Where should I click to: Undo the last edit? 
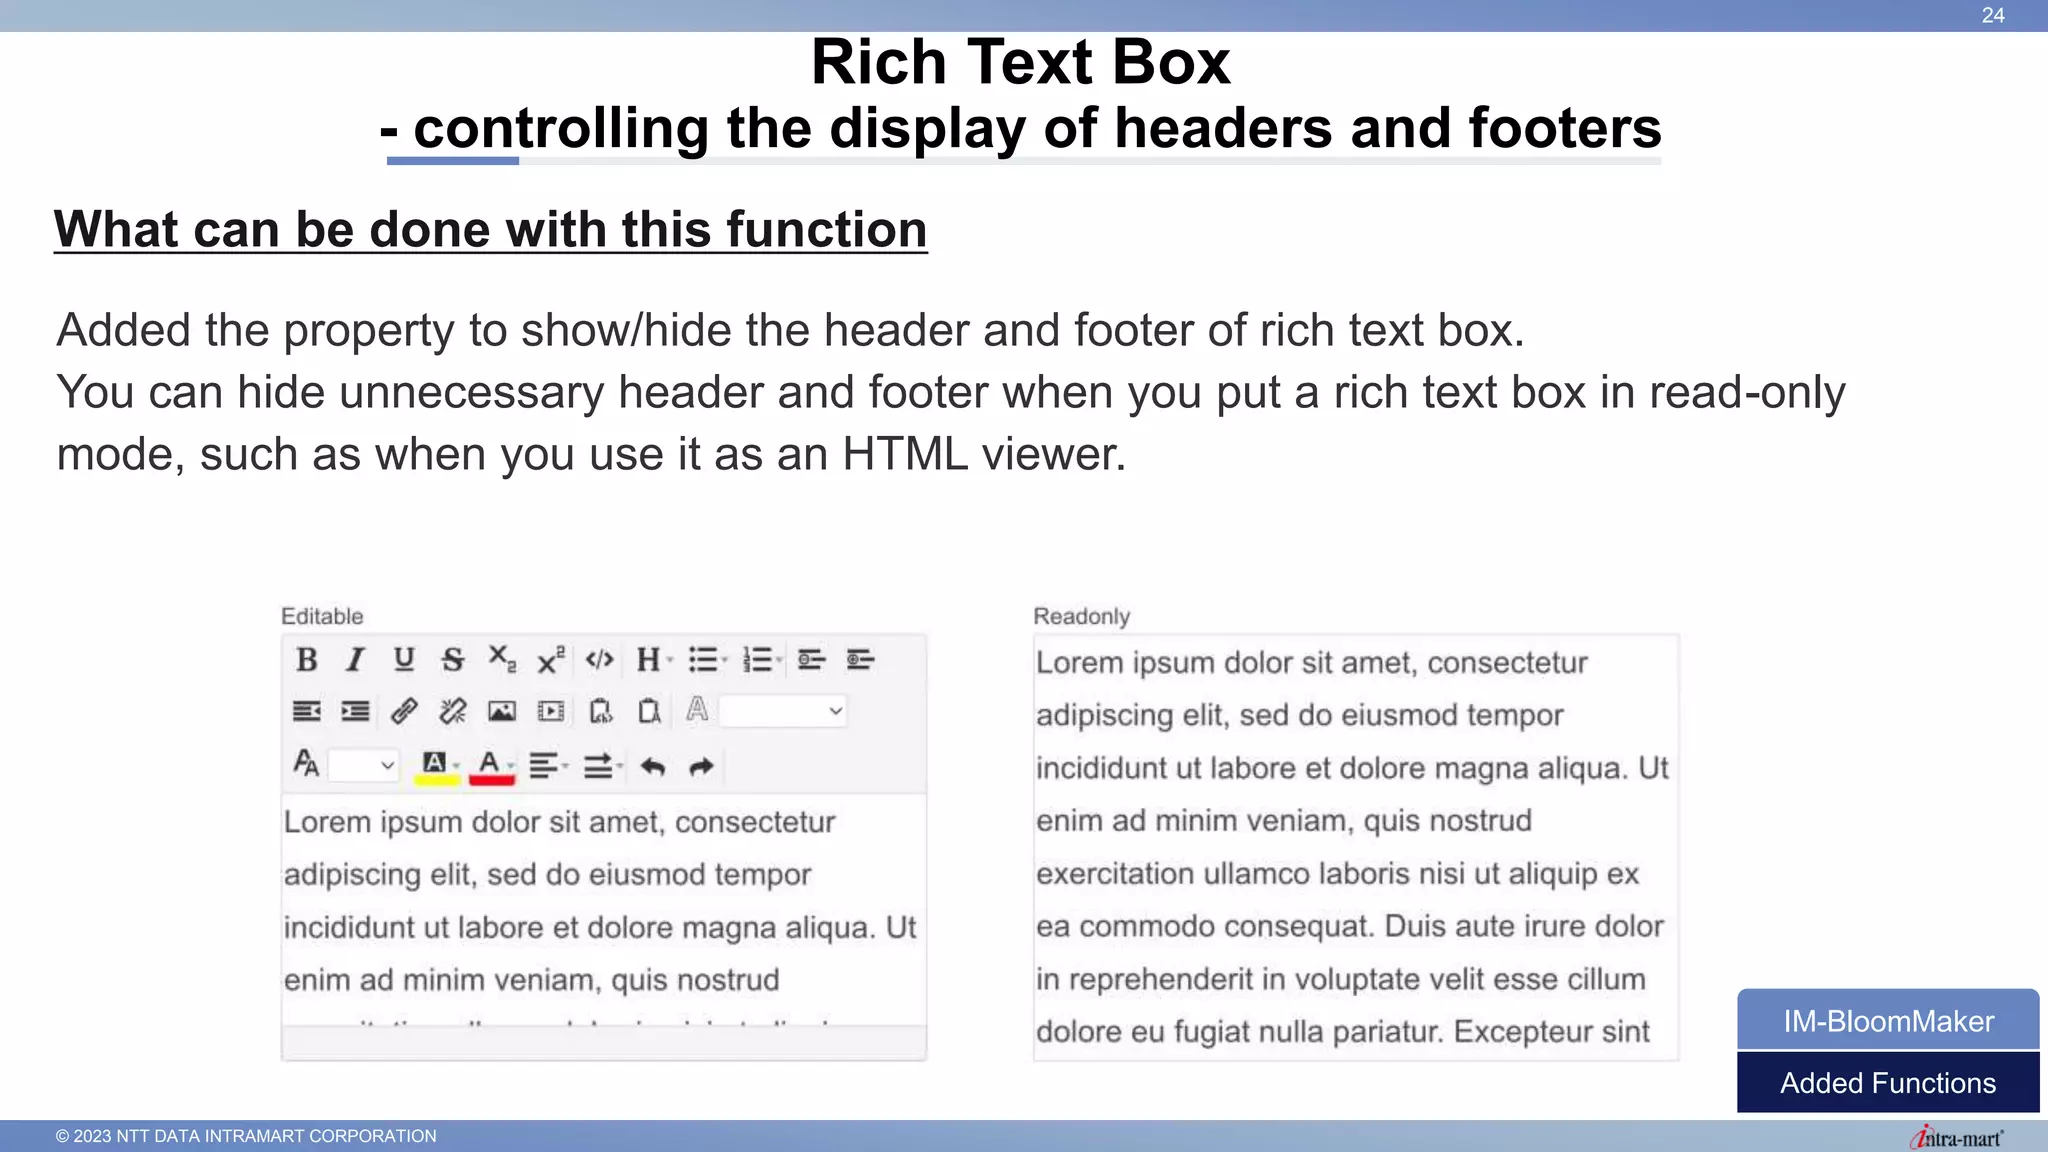tap(653, 767)
